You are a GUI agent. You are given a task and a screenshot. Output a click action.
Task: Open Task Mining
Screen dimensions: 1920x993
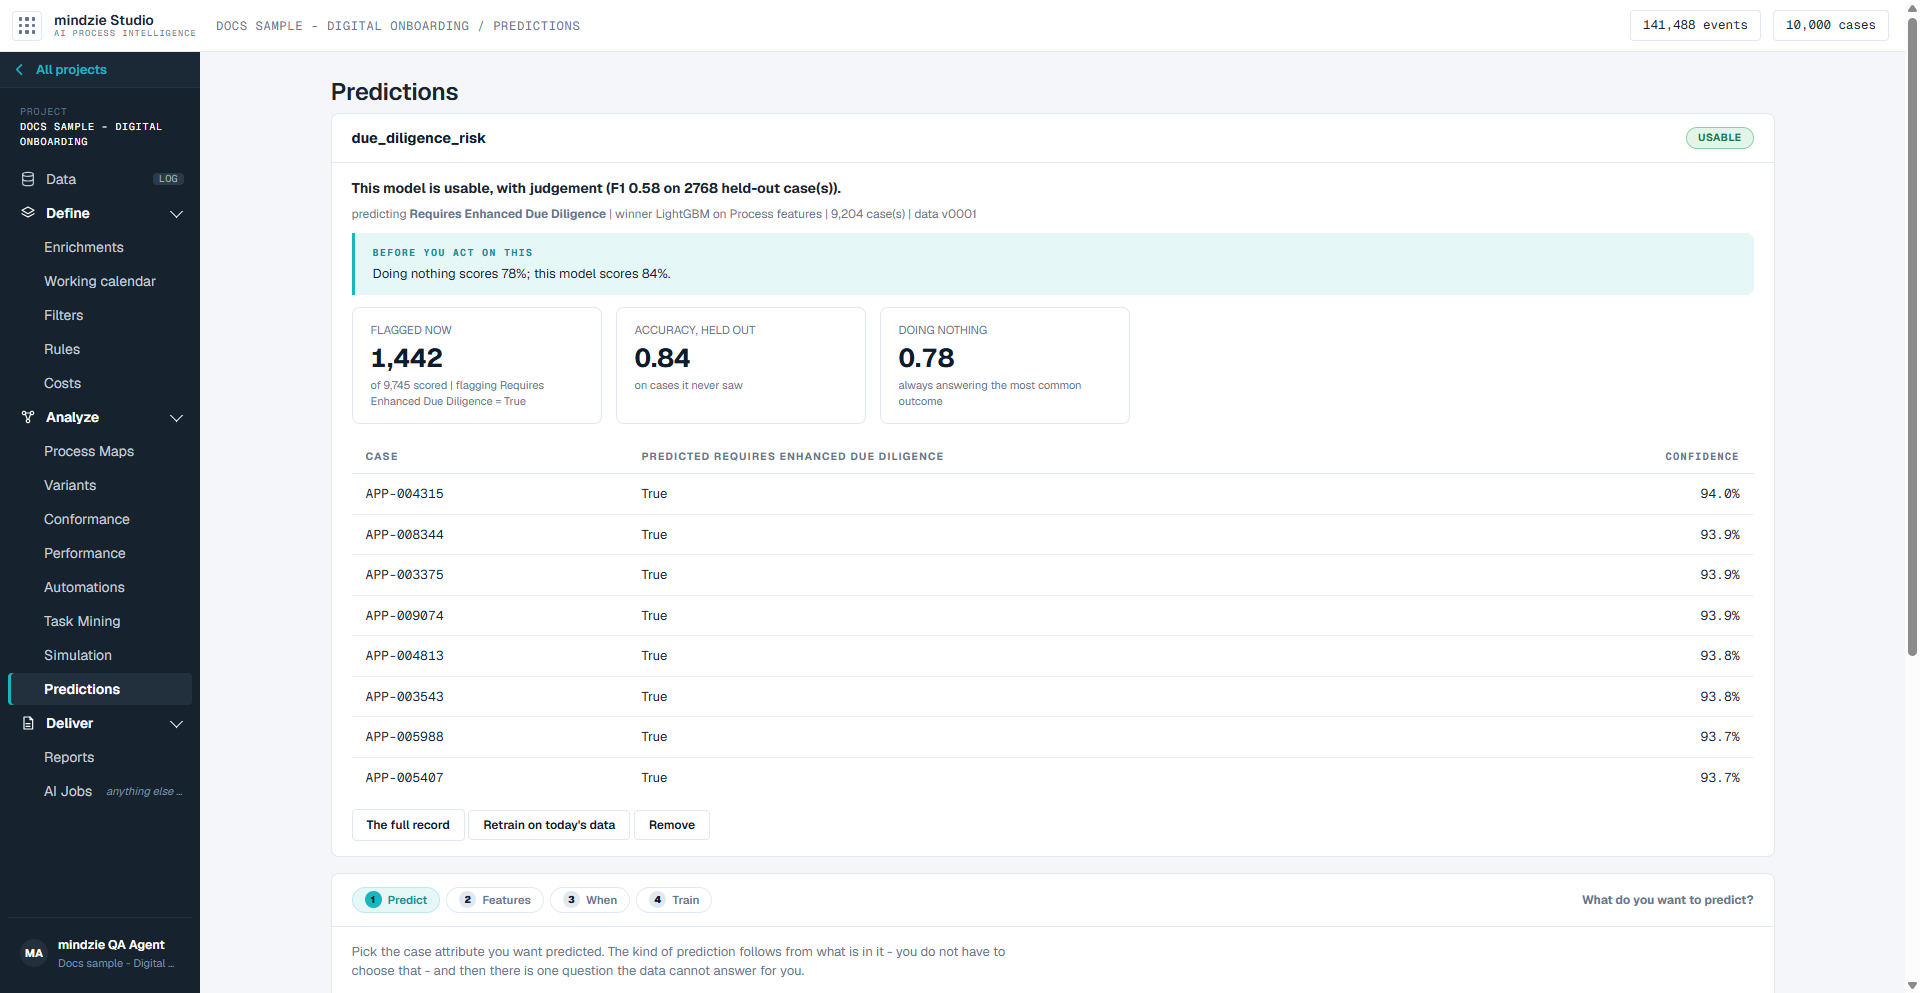click(x=82, y=621)
